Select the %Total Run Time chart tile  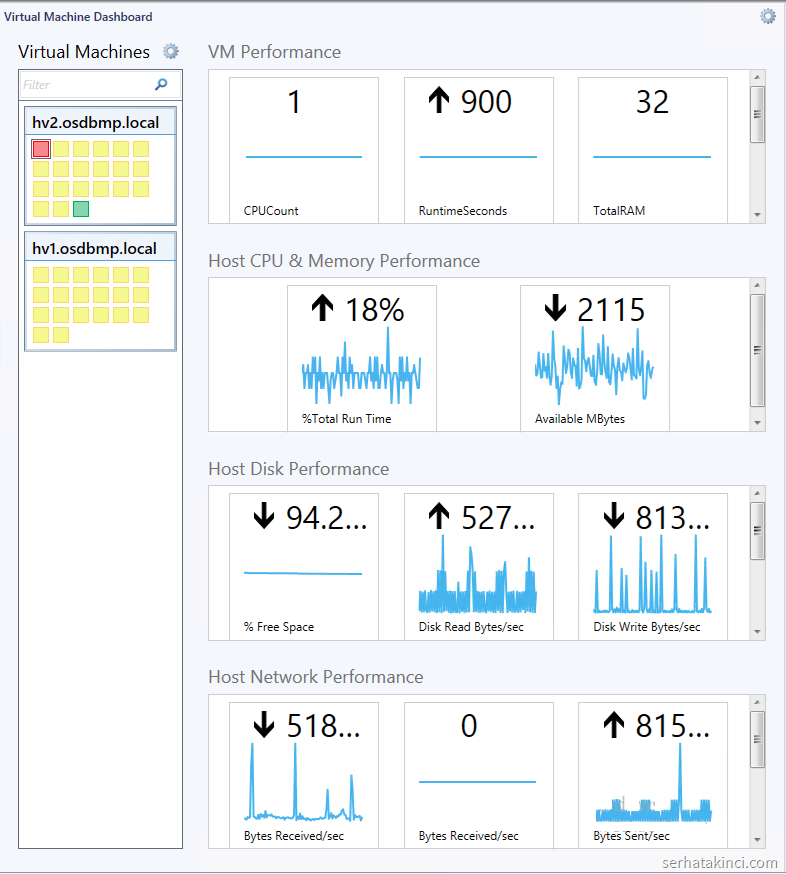tap(361, 358)
